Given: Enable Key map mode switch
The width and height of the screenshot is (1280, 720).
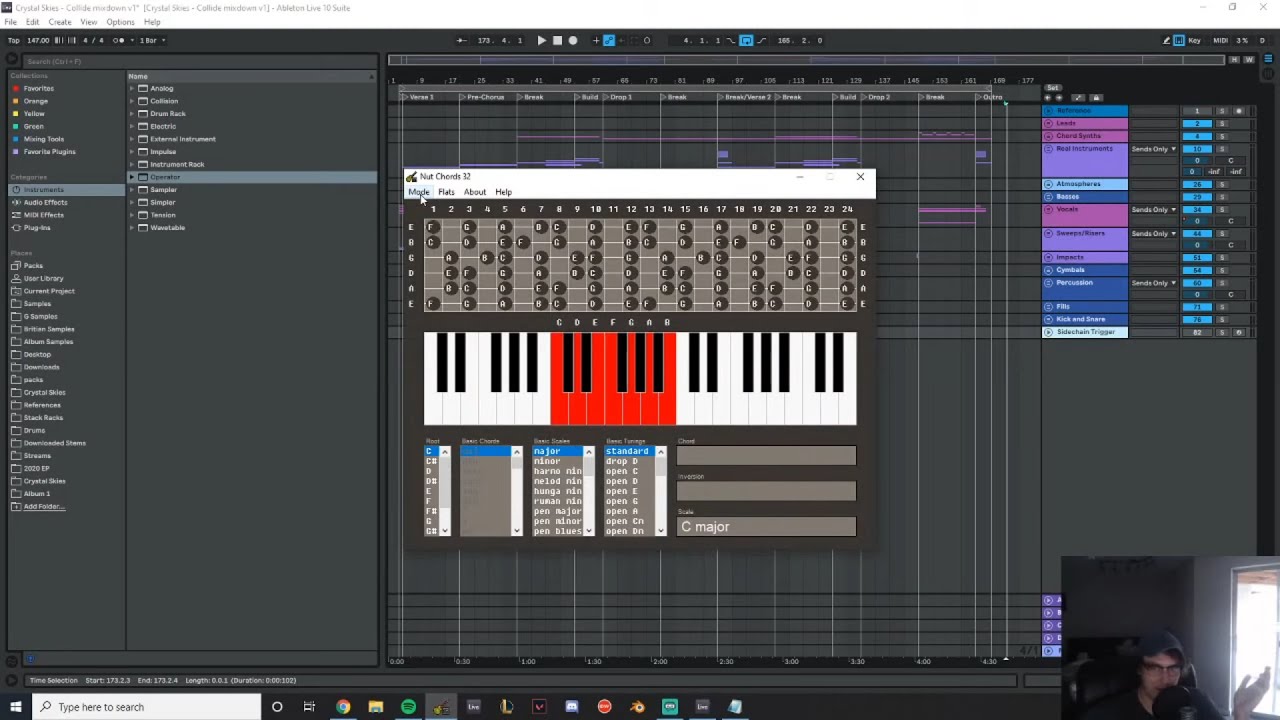Looking at the screenshot, I should click(x=1193, y=40).
